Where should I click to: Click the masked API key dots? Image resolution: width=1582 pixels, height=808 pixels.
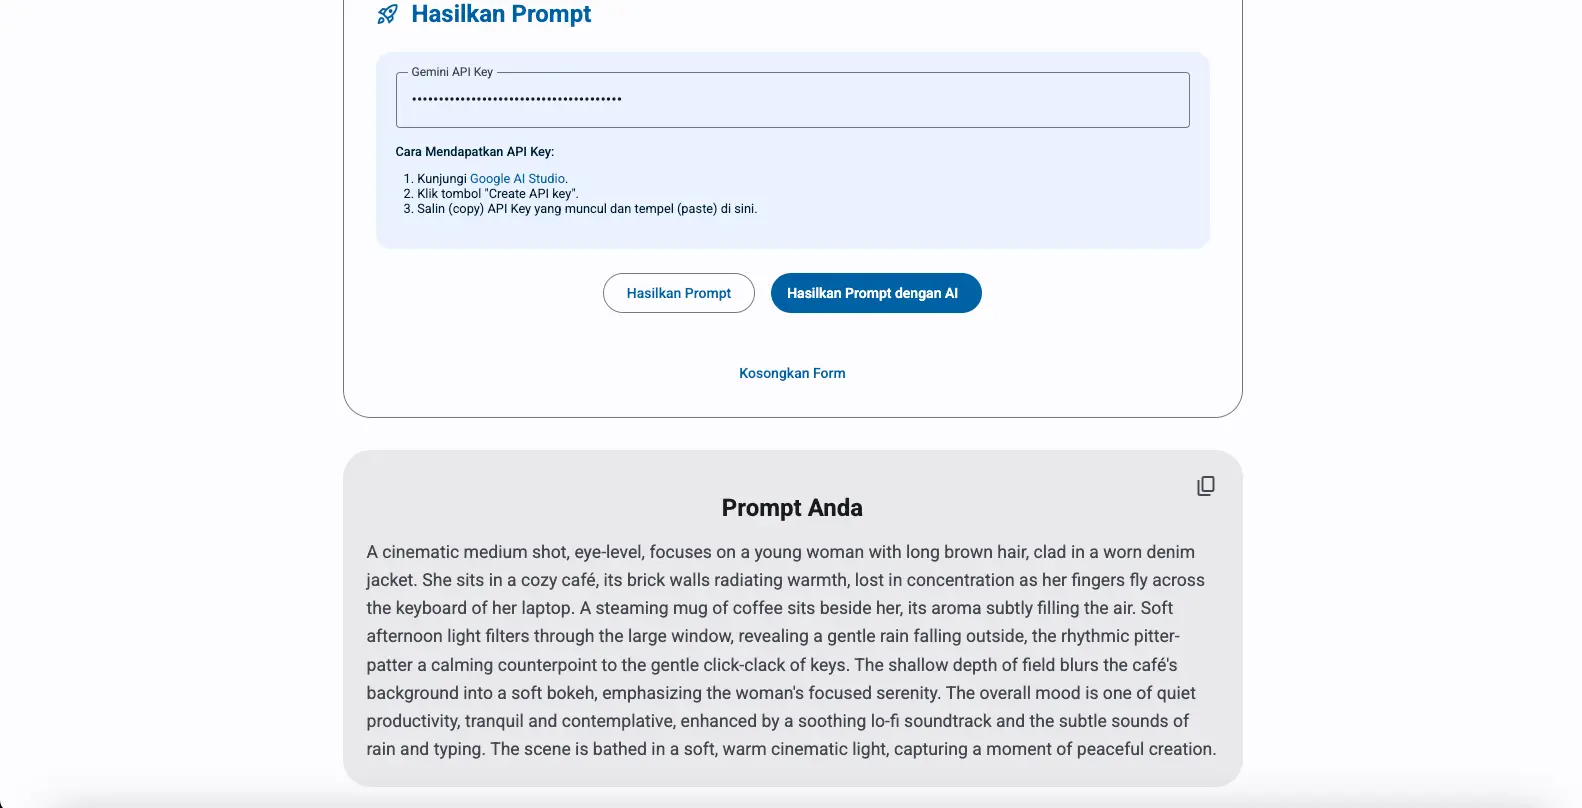(516, 99)
